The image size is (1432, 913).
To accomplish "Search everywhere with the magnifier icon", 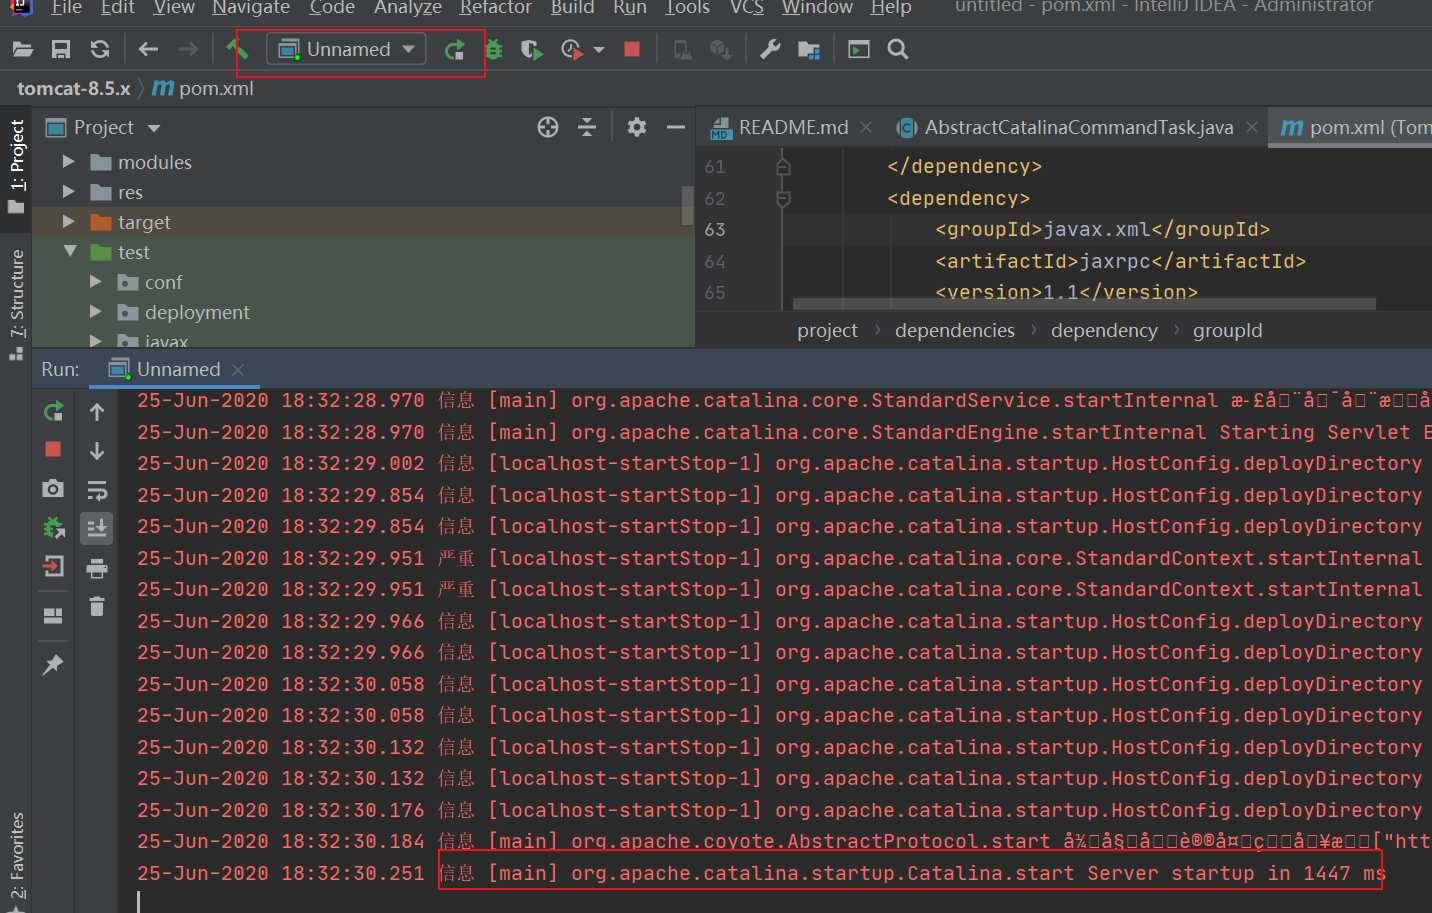I will [x=898, y=49].
